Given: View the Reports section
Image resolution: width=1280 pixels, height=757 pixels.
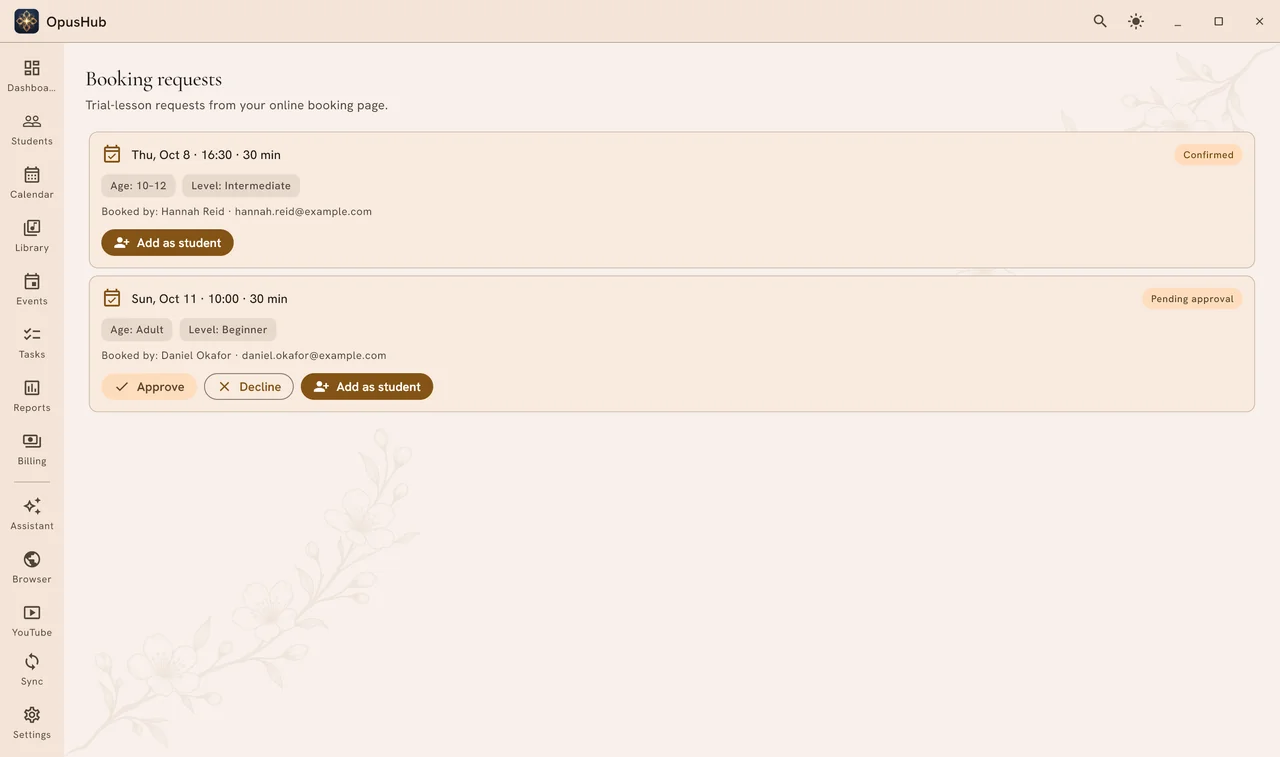Looking at the screenshot, I should (x=32, y=395).
